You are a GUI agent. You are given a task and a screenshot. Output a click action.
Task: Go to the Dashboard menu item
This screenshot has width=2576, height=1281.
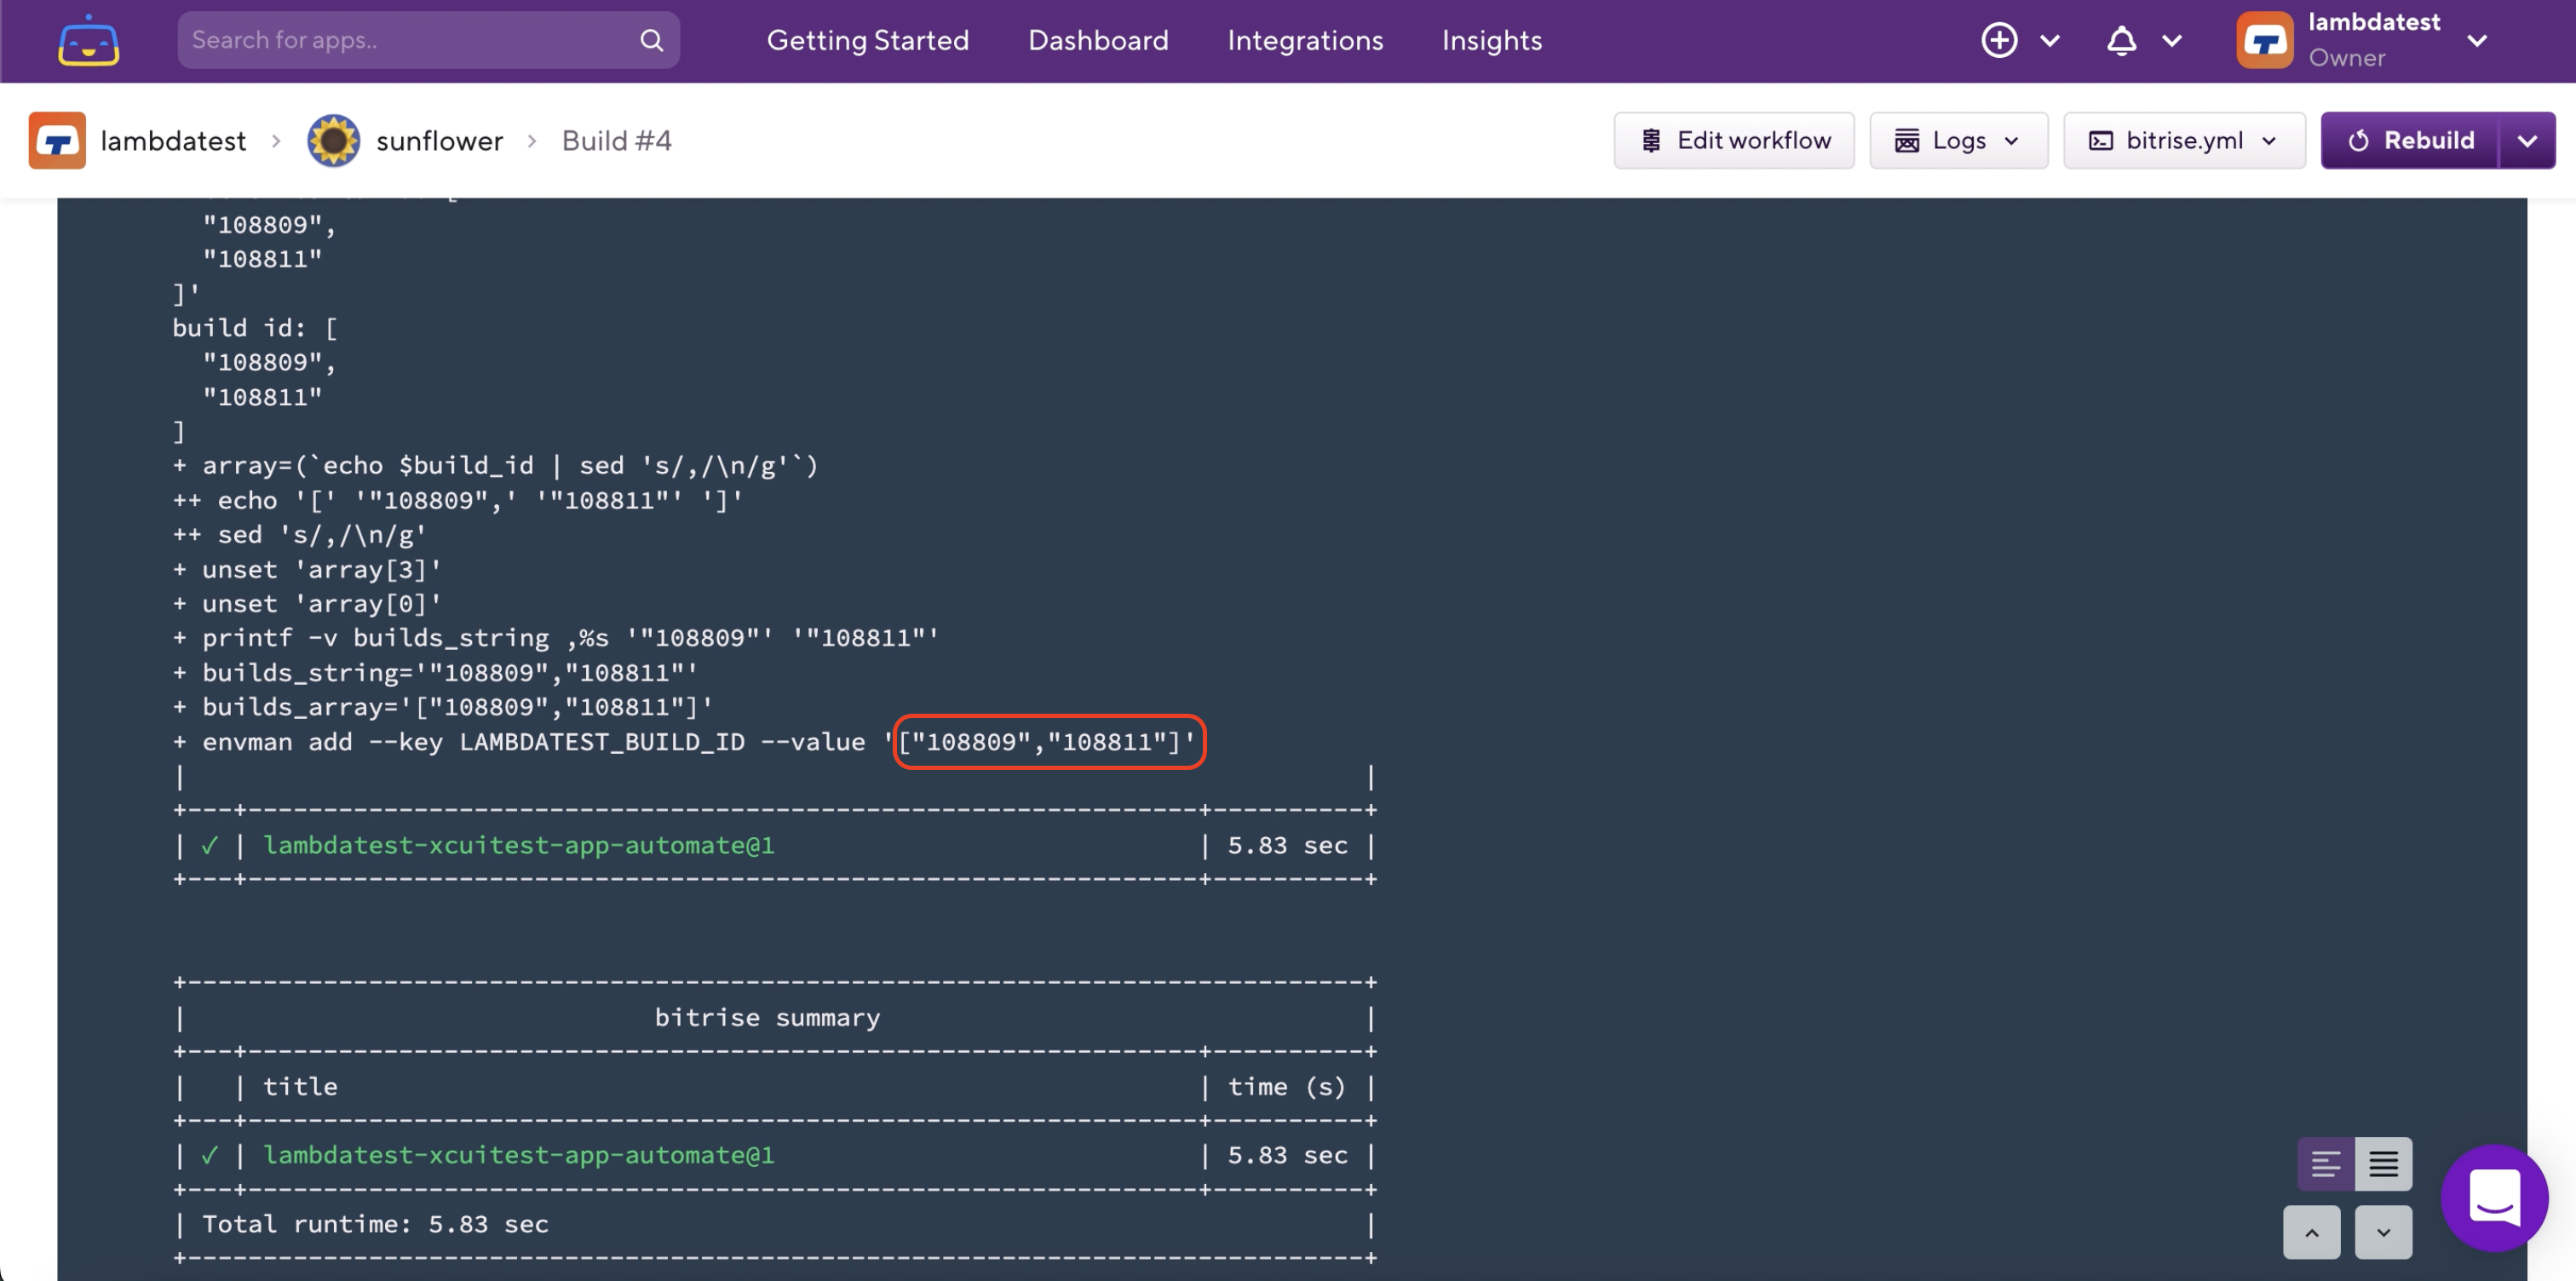(x=1097, y=40)
